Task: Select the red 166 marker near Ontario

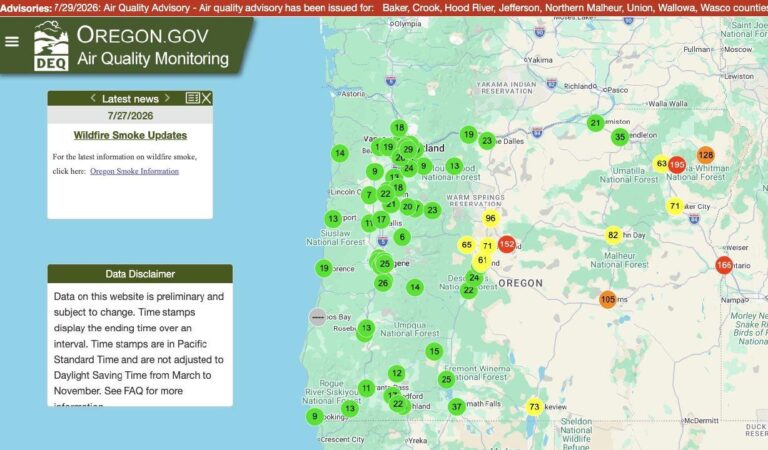Action: click(x=724, y=265)
